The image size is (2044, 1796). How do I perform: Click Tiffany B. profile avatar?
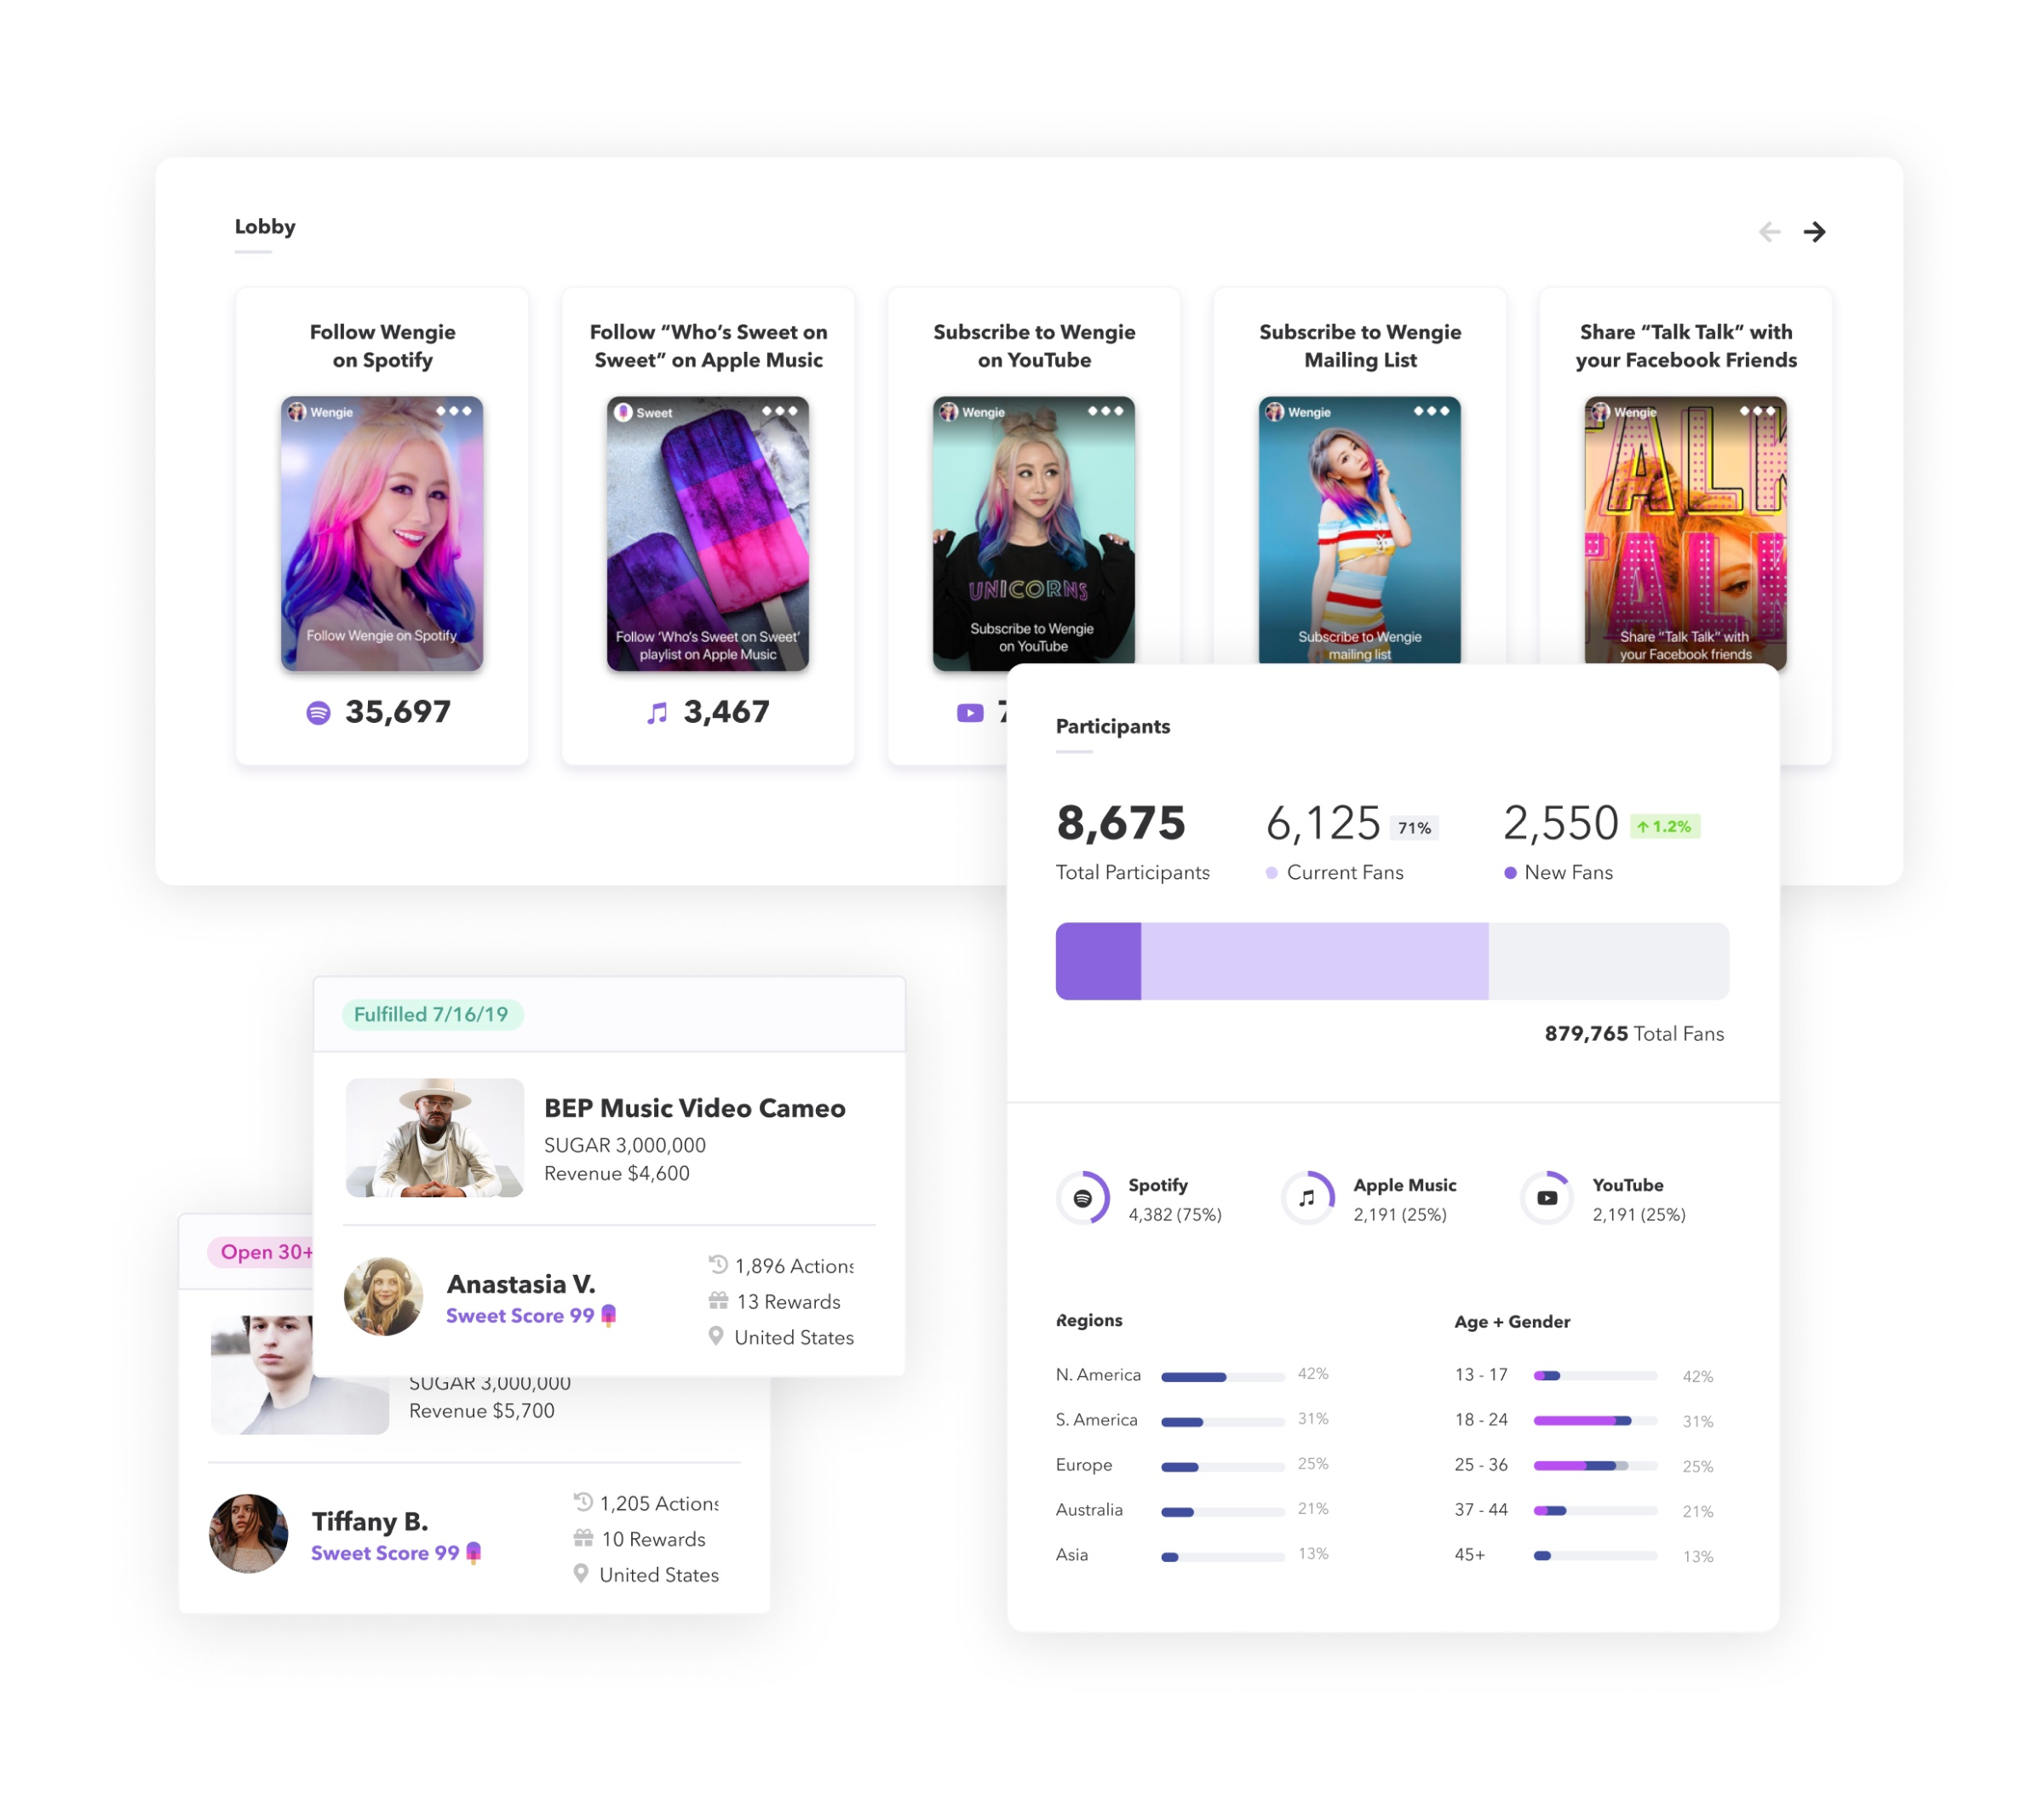248,1534
